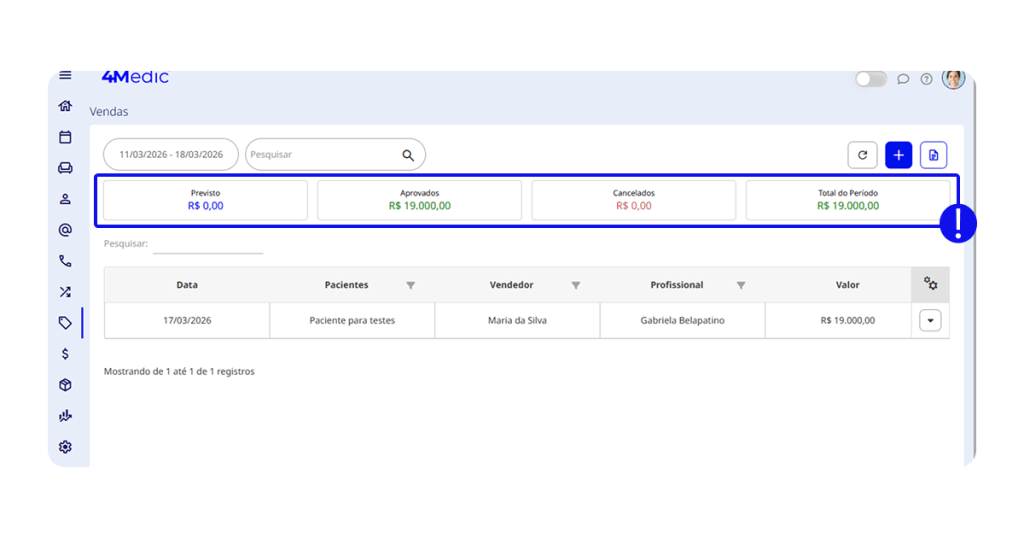
Task: Open the chart reports icon in sidebar
Action: (65, 416)
